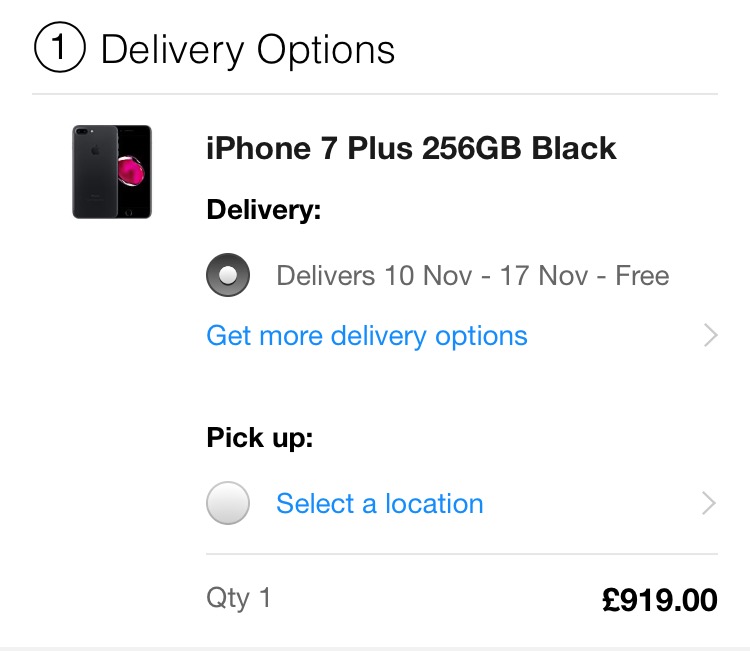Screen dimensions: 750x651
Task: Select the Delivers 10 Nov radio button
Action: coord(228,275)
